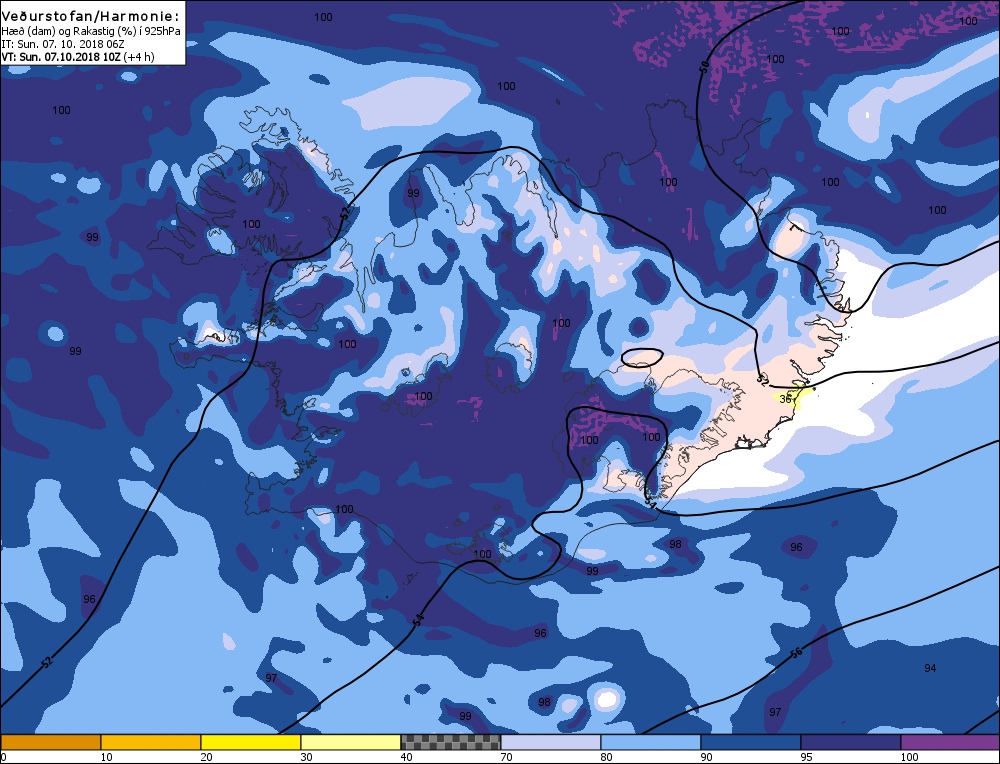Image resolution: width=1000 pixels, height=764 pixels.
Task: Click the '90' tick label on the legend
Action: point(707,757)
